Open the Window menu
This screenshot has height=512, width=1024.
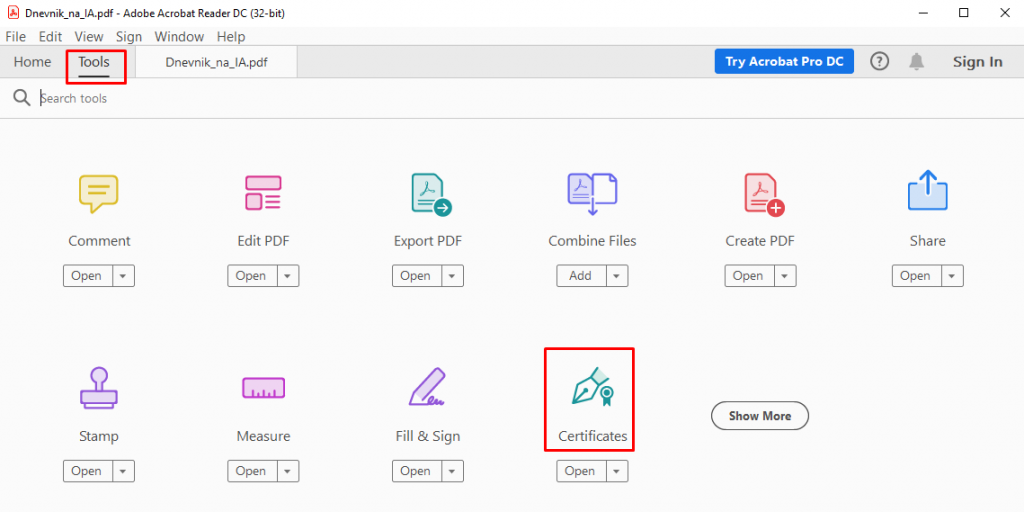pyautogui.click(x=180, y=37)
